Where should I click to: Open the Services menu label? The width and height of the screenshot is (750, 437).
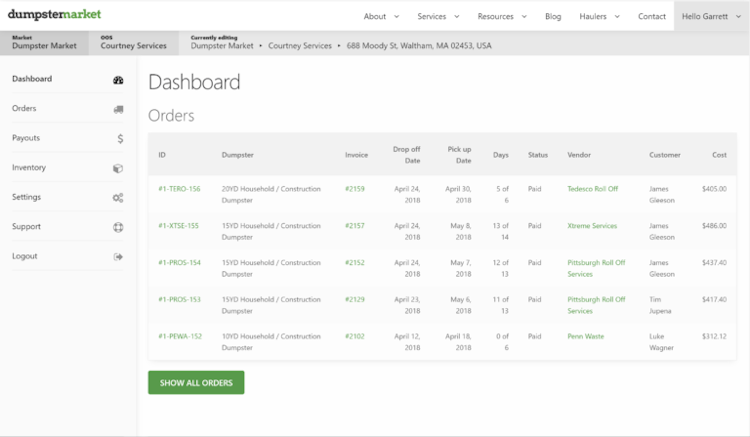[431, 16]
